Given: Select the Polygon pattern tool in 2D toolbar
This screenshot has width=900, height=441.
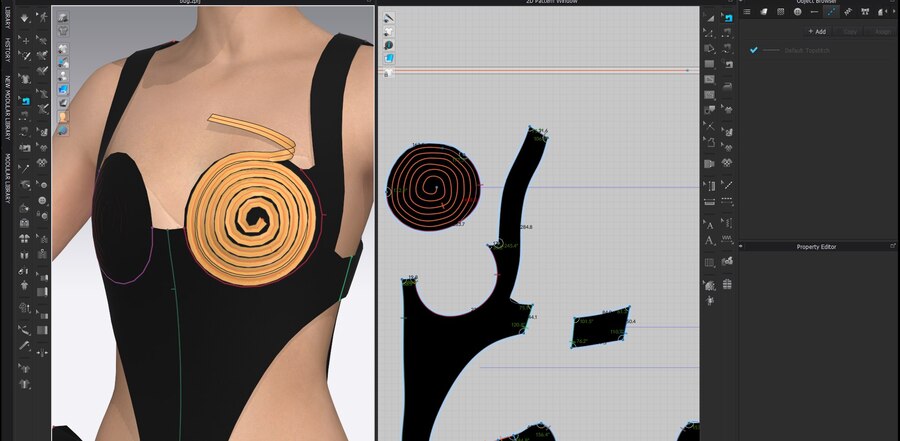Looking at the screenshot, I should (709, 49).
